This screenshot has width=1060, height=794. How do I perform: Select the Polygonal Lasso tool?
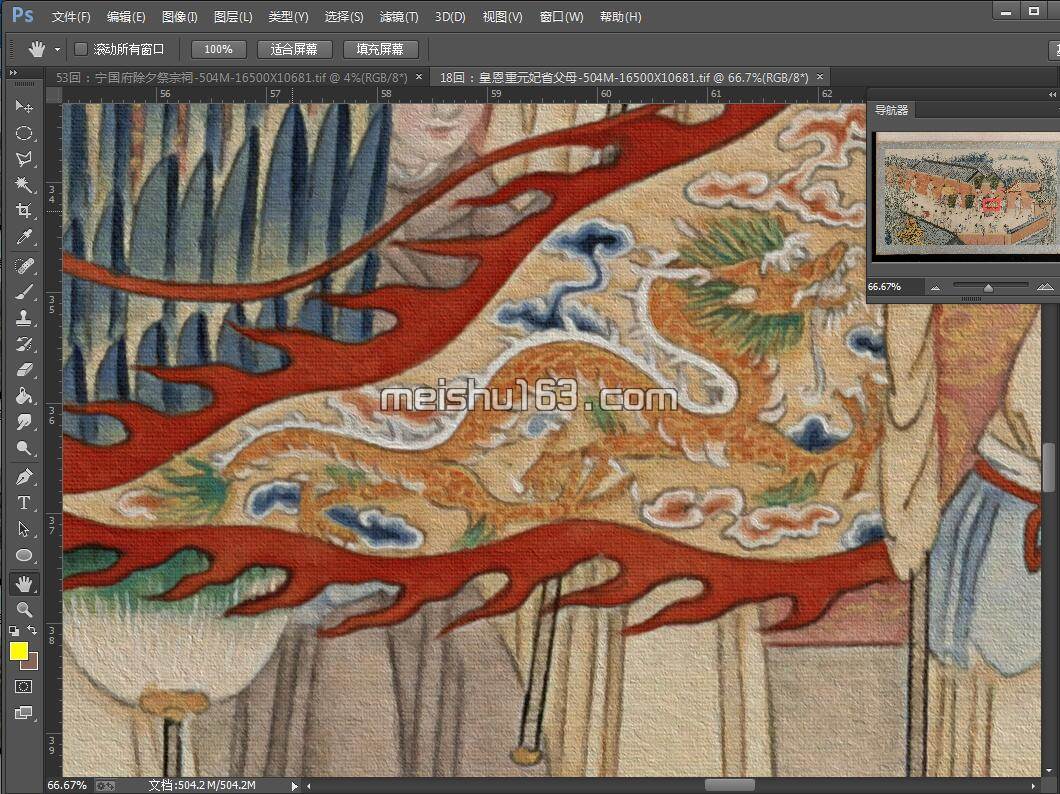pyautogui.click(x=24, y=159)
